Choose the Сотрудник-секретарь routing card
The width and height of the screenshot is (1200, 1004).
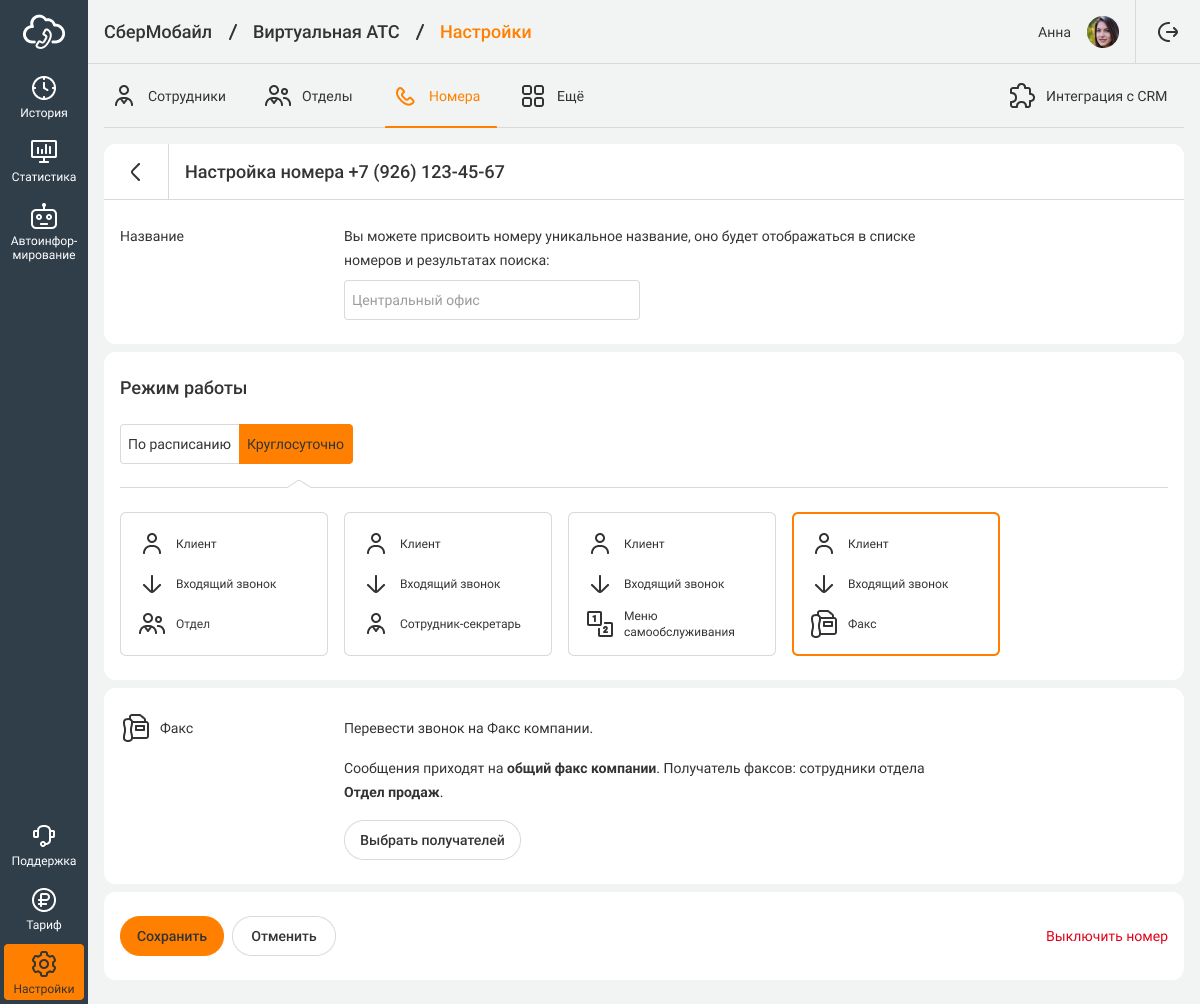pos(448,584)
